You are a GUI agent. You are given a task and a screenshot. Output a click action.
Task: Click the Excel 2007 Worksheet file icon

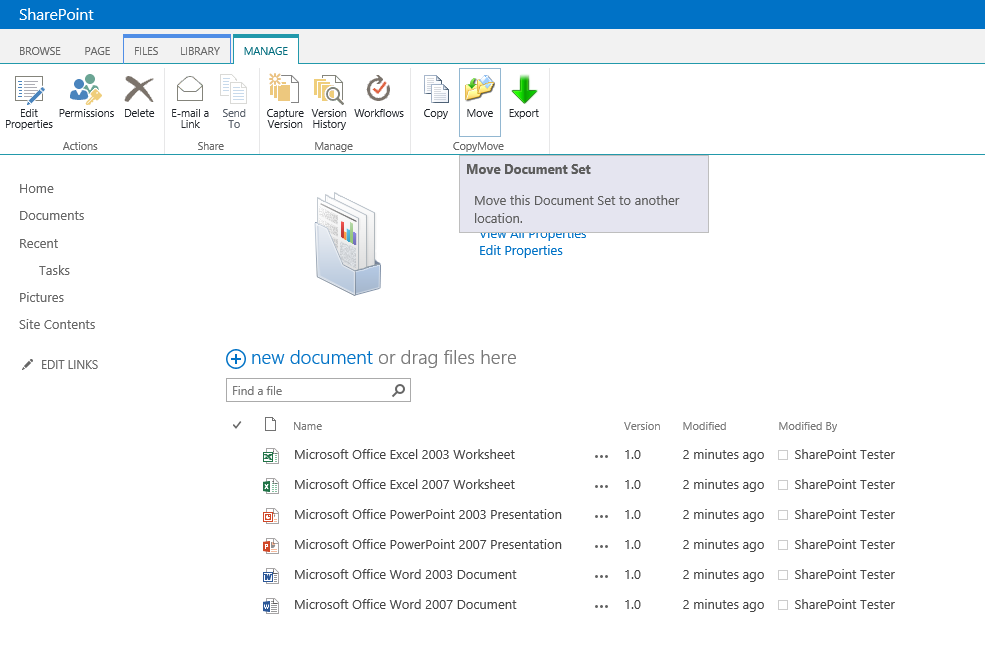271,485
